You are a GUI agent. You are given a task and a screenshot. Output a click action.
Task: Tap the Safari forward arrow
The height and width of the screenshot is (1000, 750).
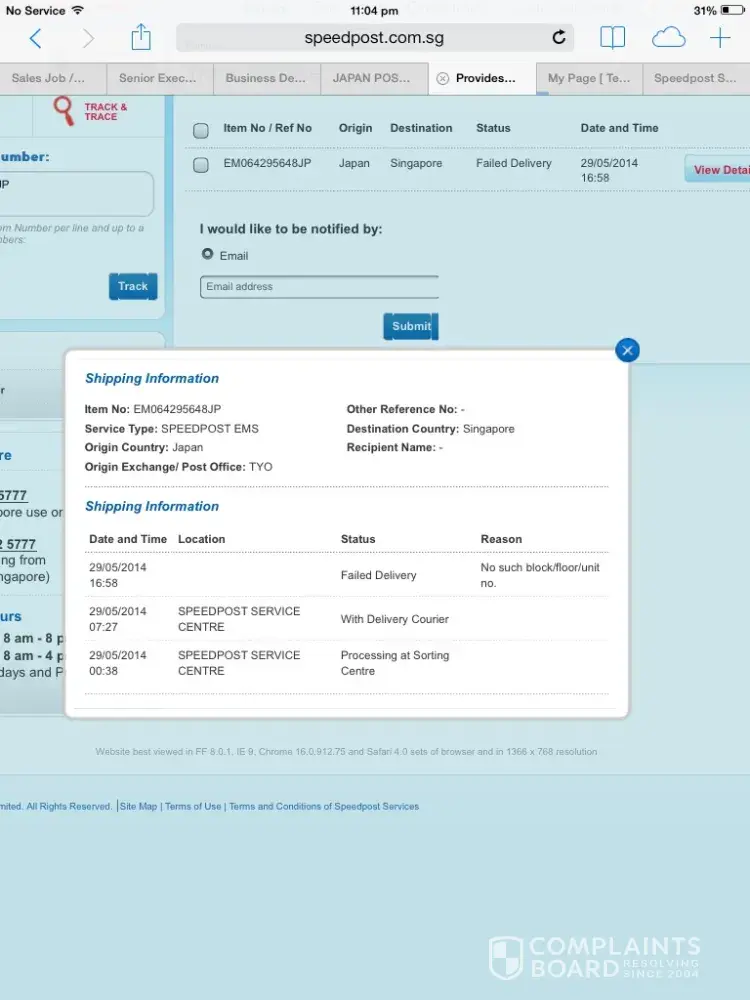[x=88, y=39]
